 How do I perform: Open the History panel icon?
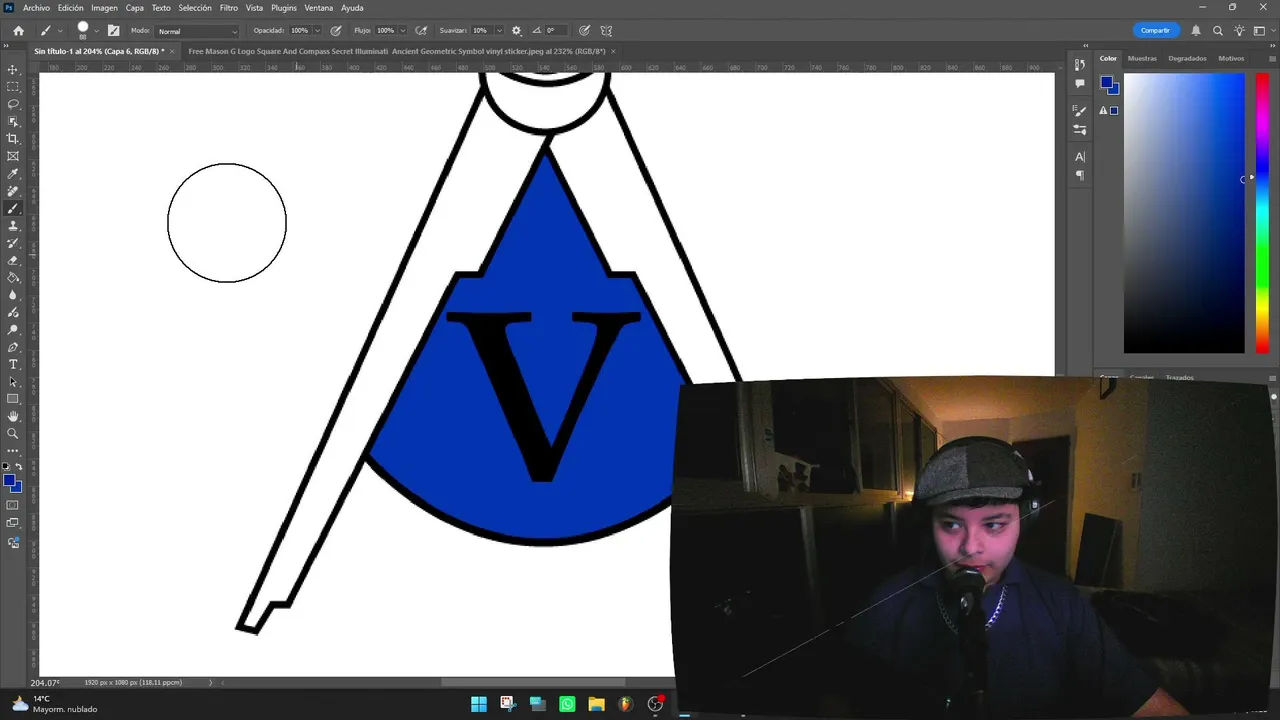(1080, 65)
